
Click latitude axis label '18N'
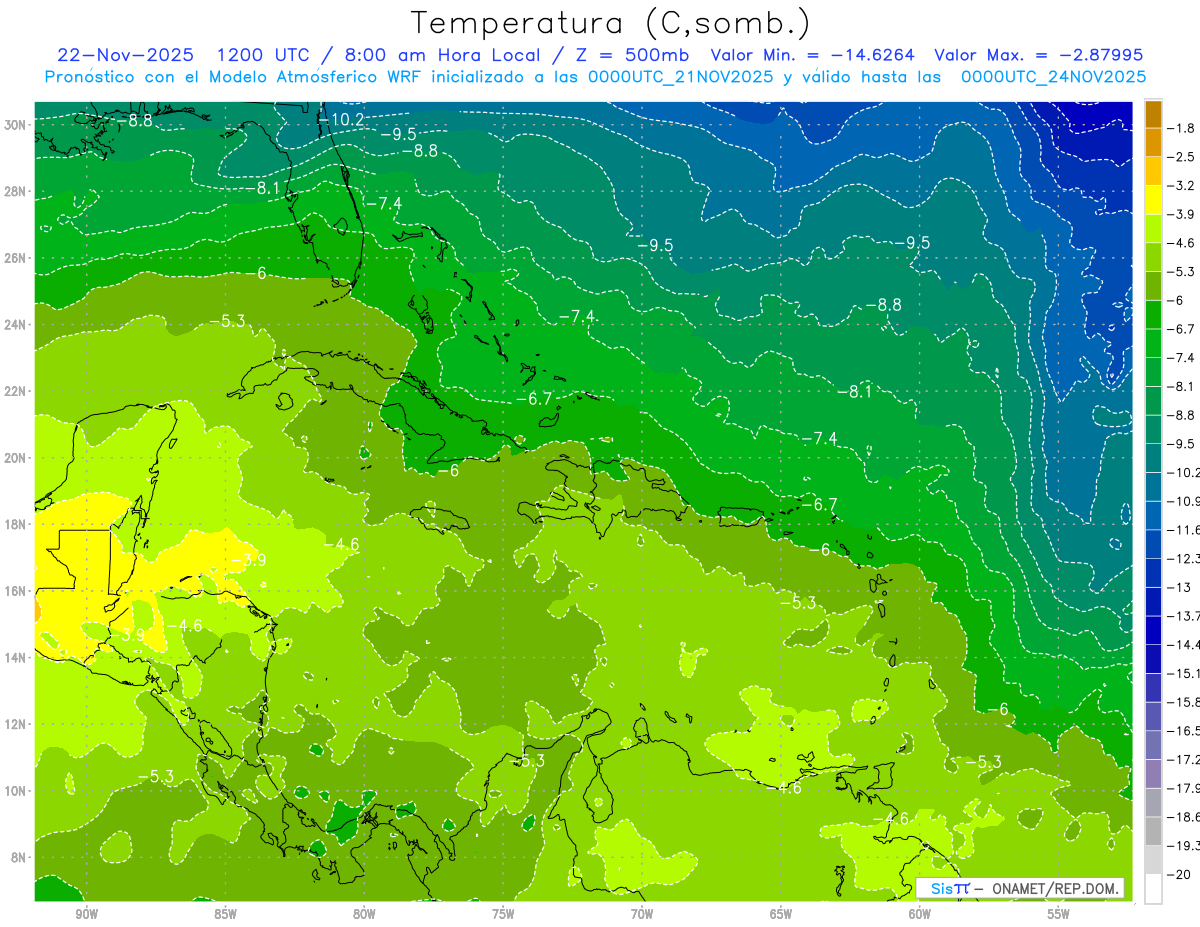click(16, 524)
